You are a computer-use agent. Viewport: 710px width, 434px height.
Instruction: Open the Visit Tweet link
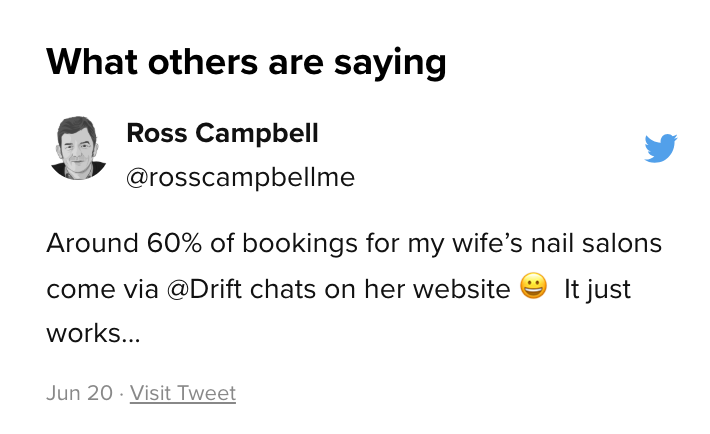click(x=183, y=393)
